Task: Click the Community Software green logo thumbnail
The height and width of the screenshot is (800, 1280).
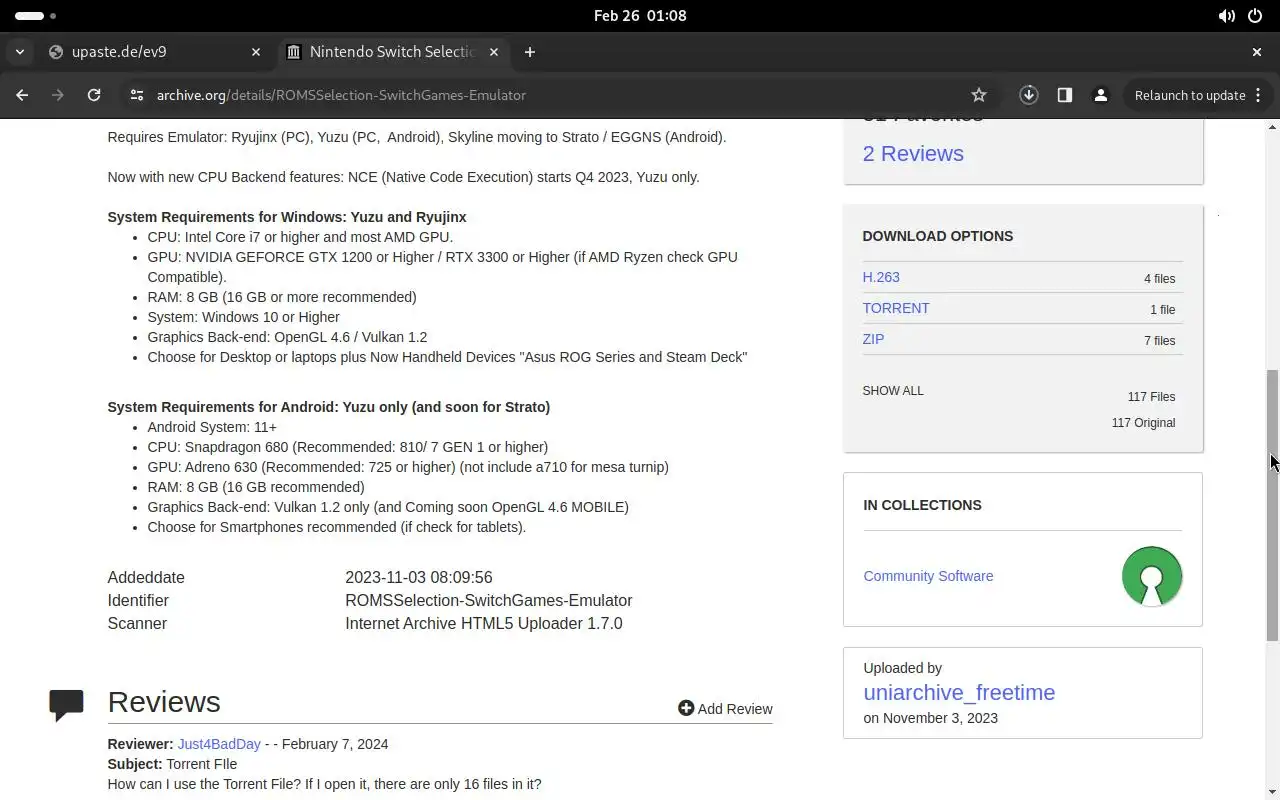Action: (1152, 576)
